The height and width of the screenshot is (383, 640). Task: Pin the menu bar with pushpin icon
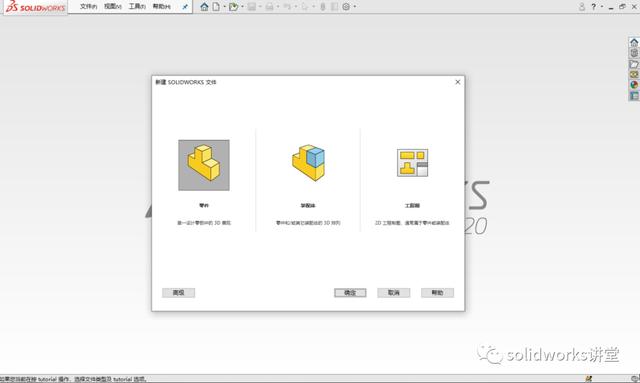tap(185, 7)
